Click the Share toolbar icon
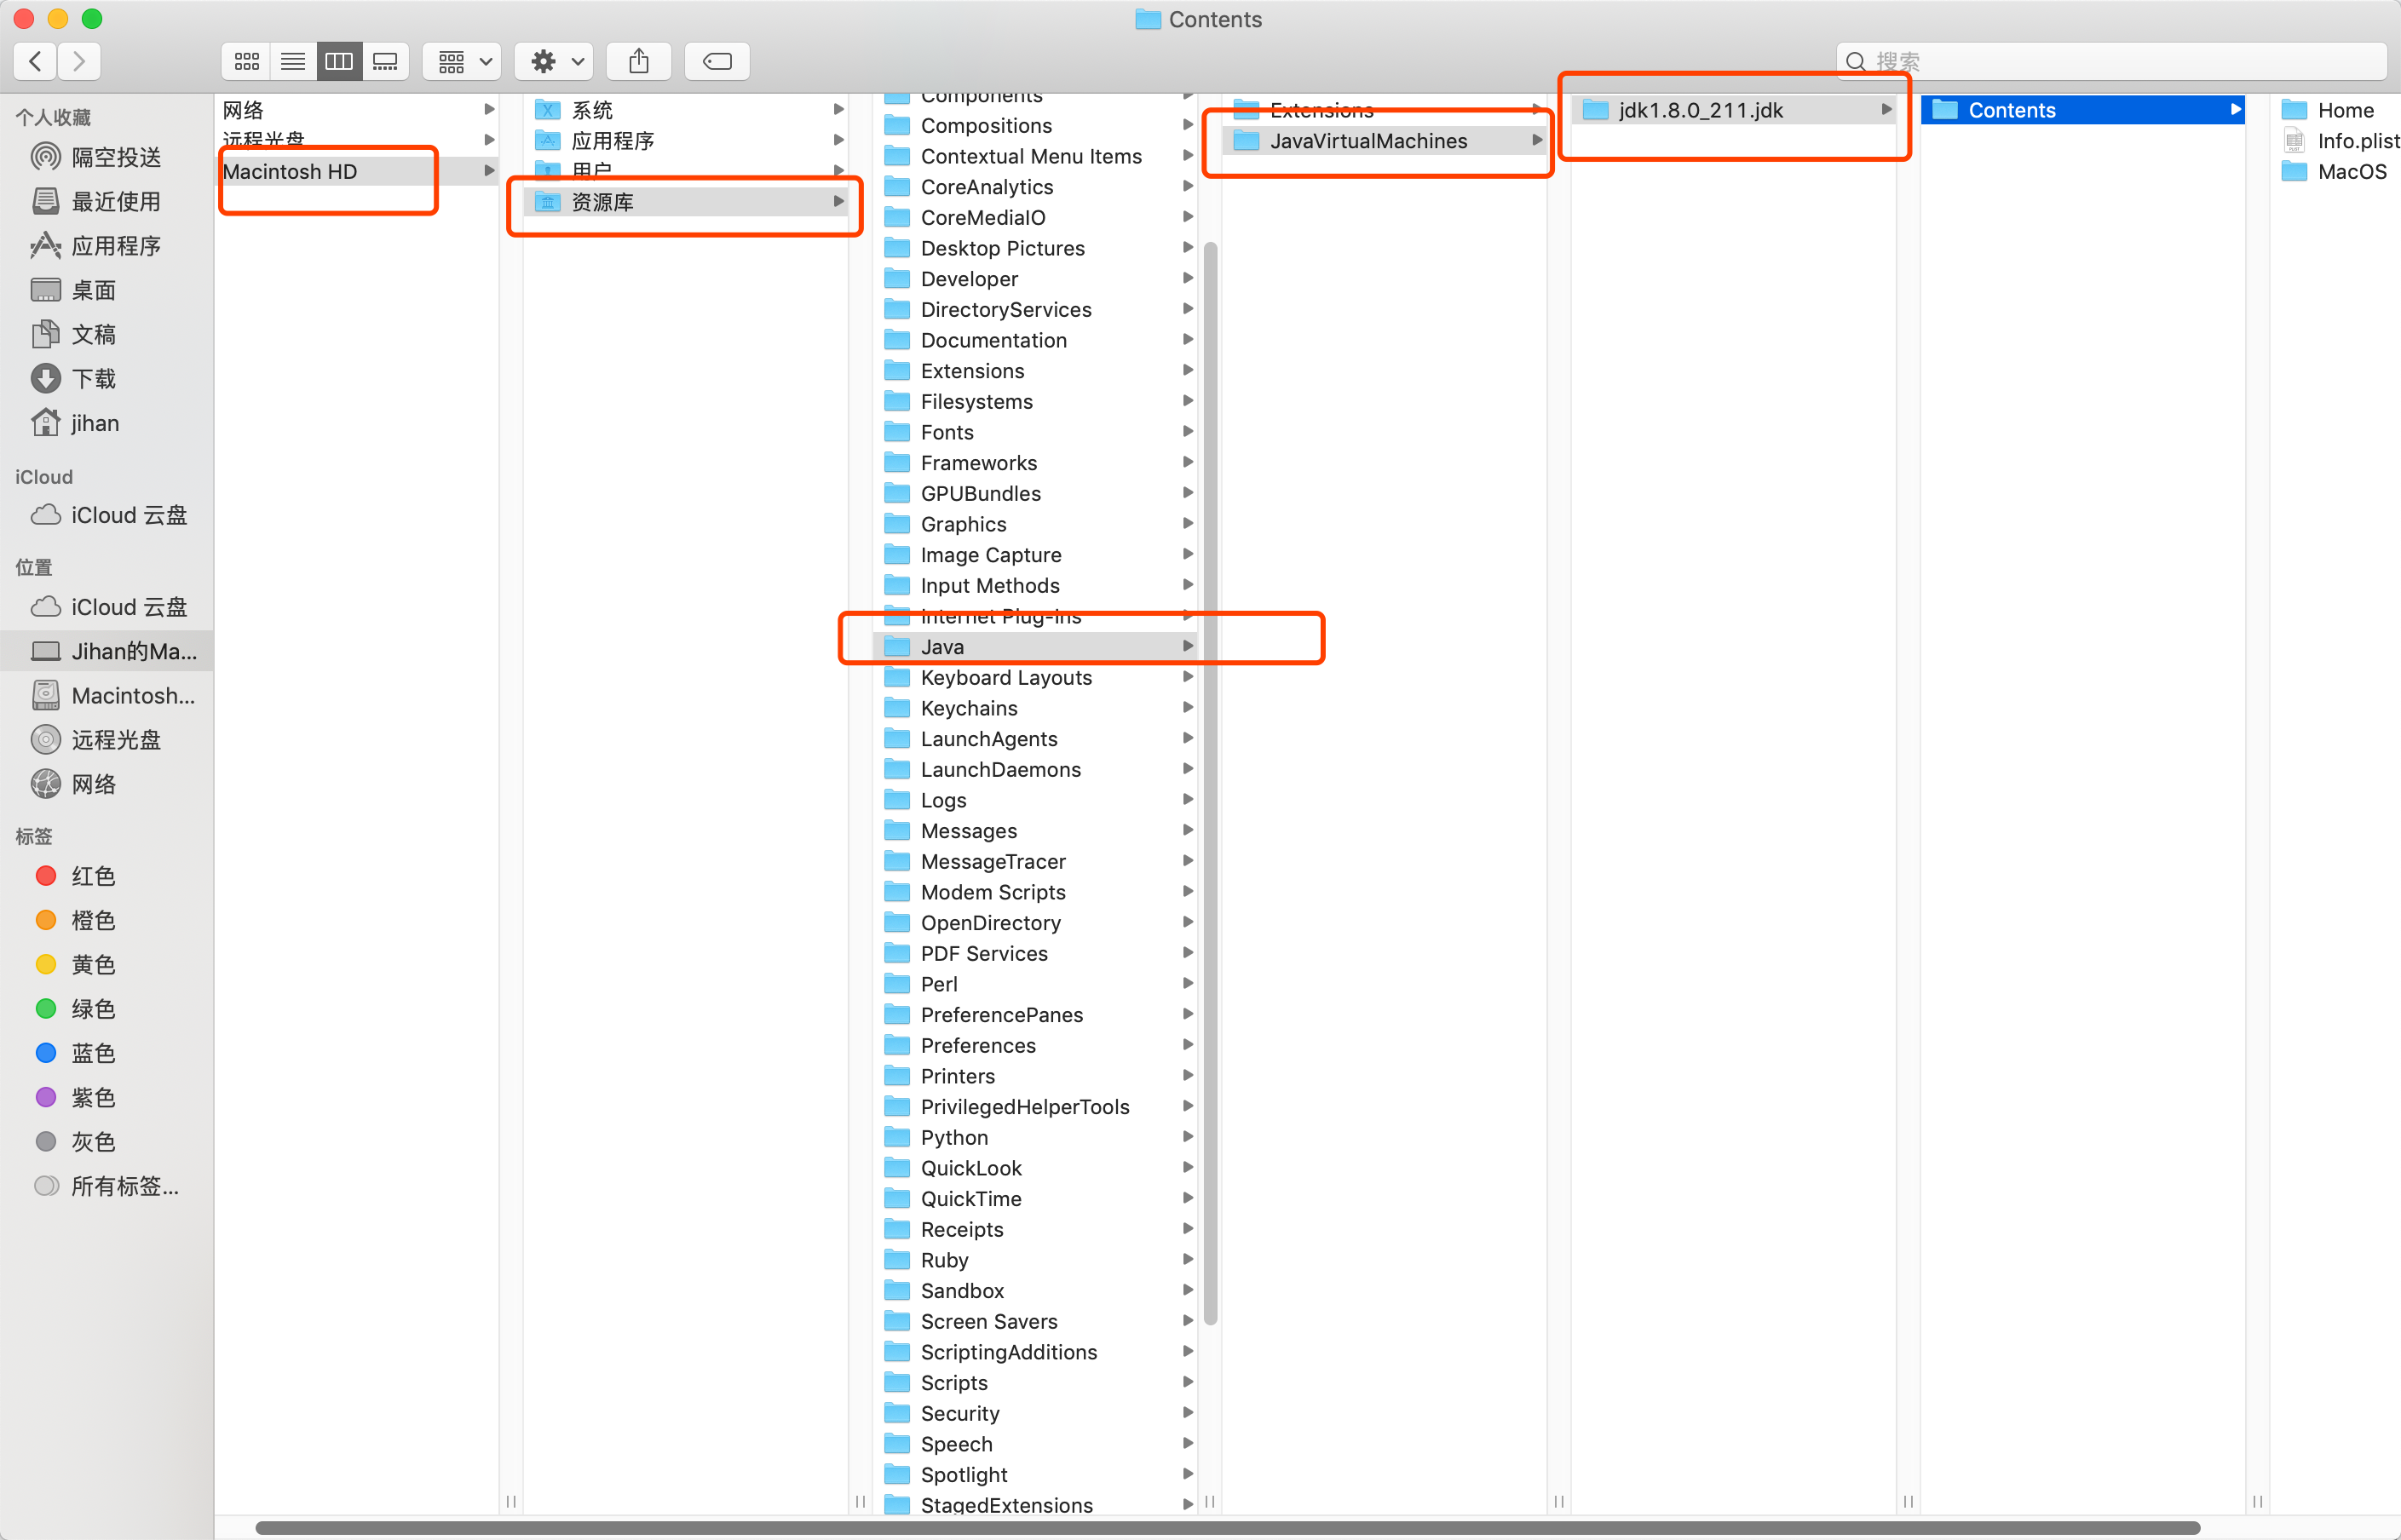Screen dimensions: 2401x1540 tap(638, 62)
